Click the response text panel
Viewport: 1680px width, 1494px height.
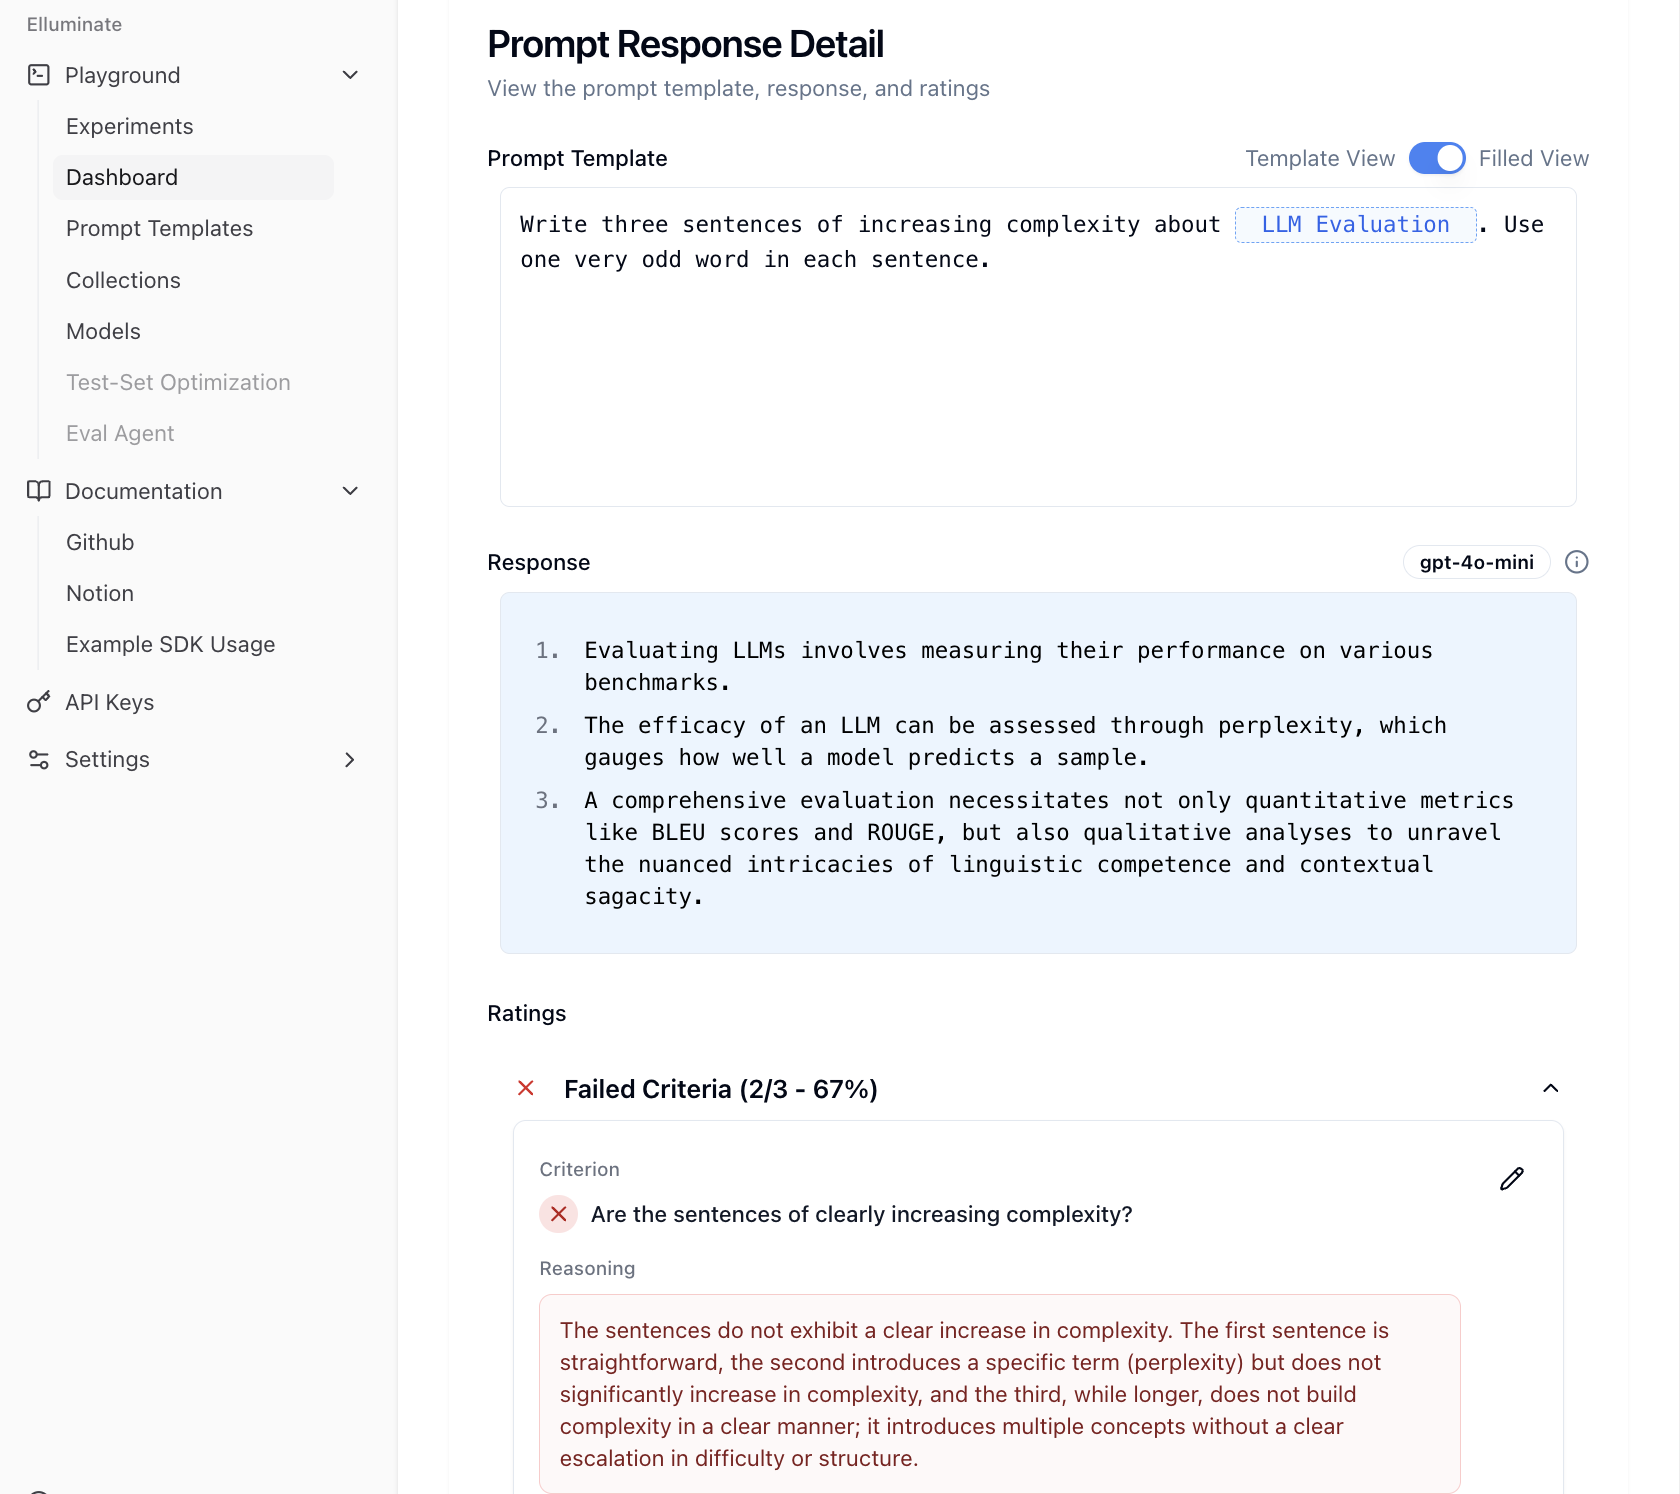coord(1038,773)
